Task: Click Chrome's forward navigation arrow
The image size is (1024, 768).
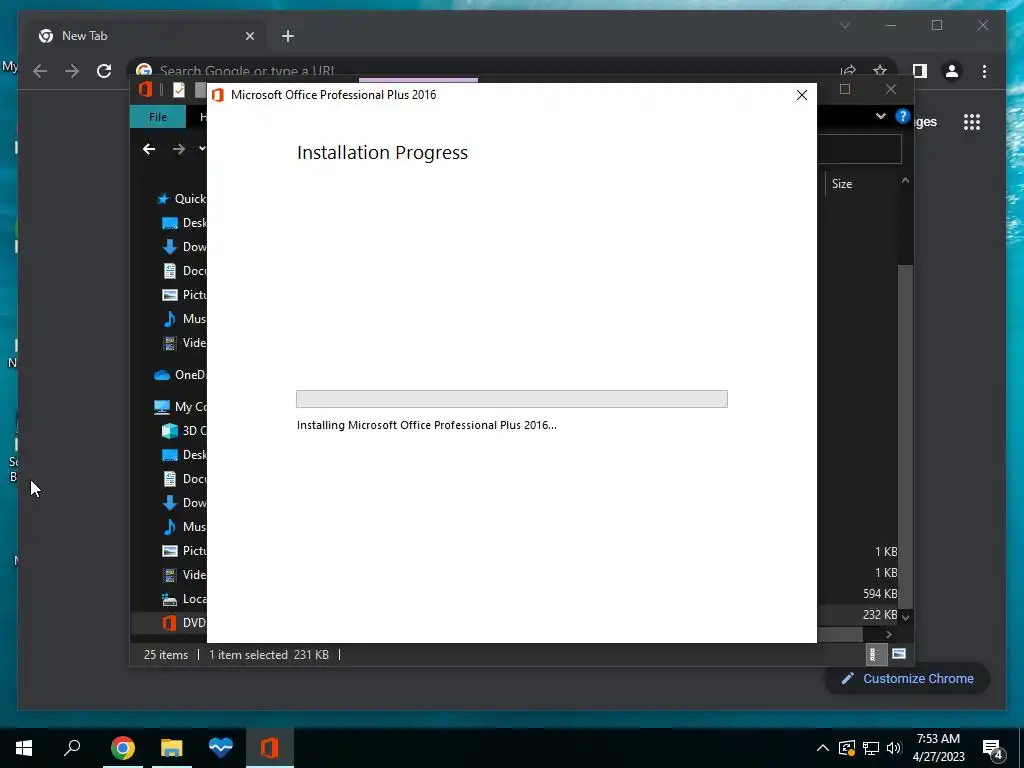Action: tap(72, 71)
